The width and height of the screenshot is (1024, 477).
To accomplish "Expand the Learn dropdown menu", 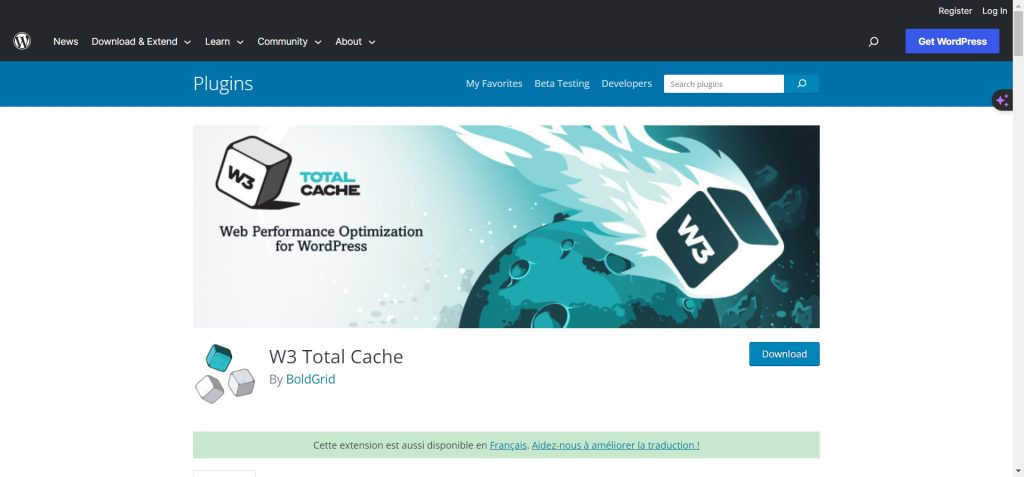I will coord(224,42).
